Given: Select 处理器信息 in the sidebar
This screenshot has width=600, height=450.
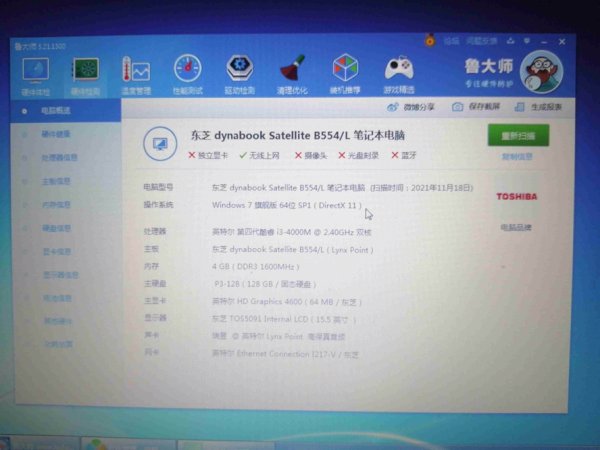Looking at the screenshot, I should point(59,158).
